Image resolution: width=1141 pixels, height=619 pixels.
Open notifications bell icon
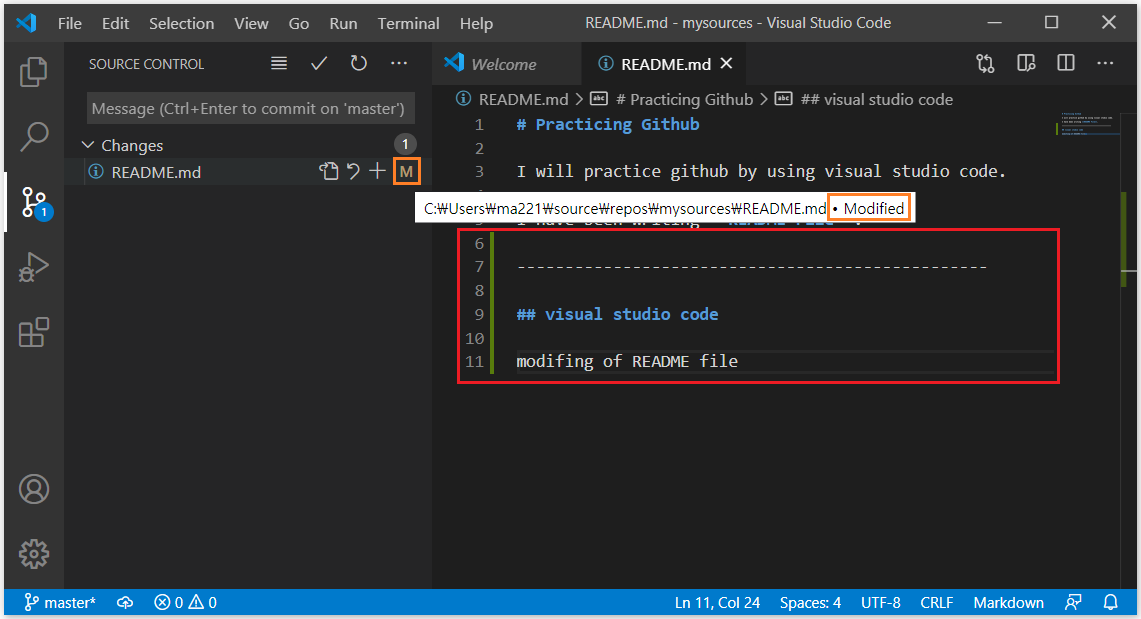pyautogui.click(x=1110, y=602)
